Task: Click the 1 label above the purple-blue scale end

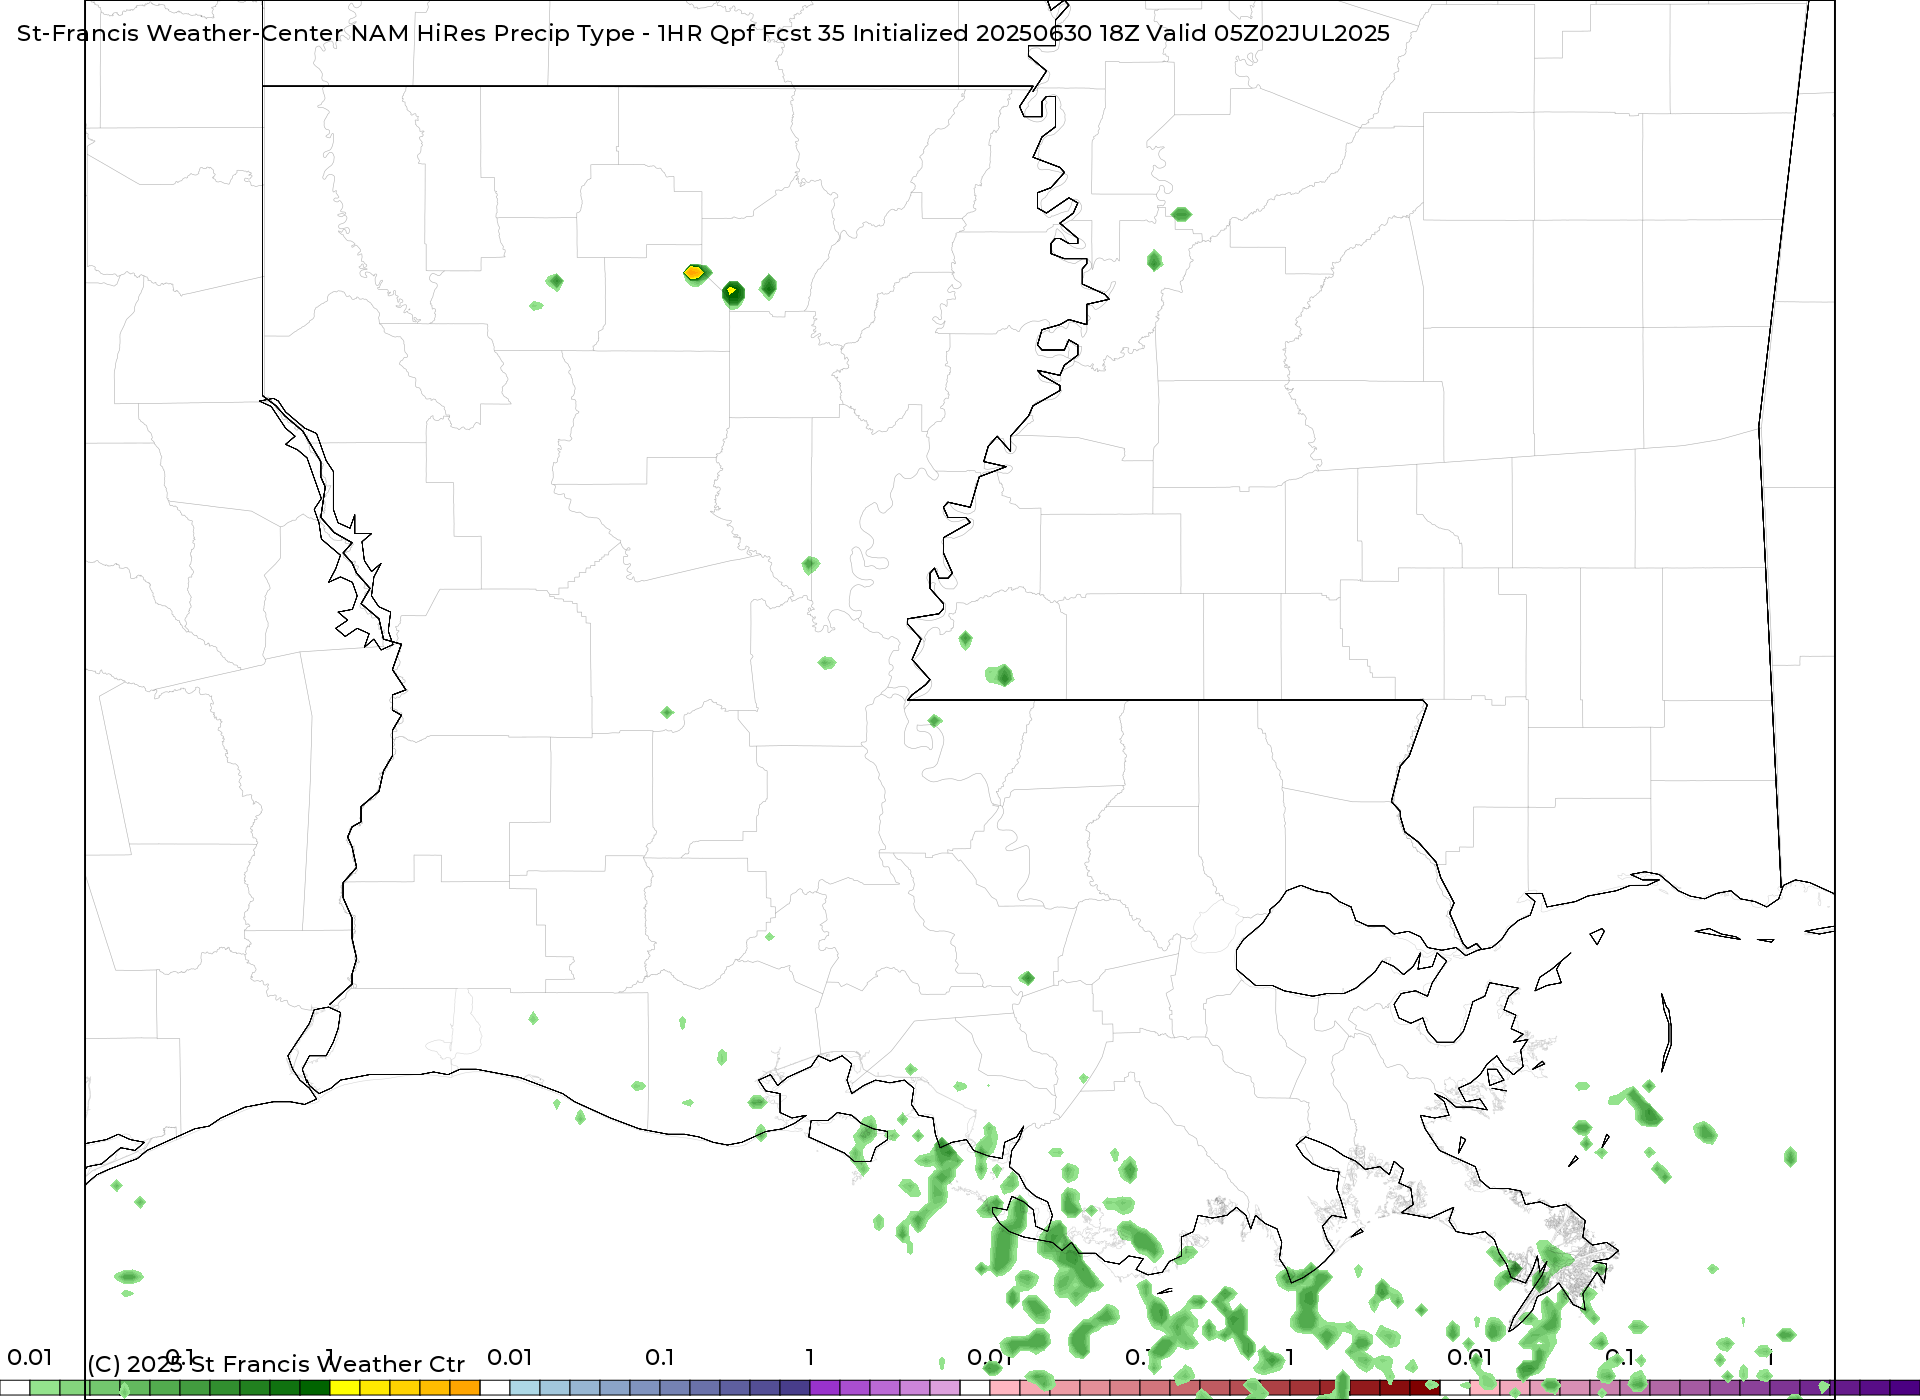Action: tap(810, 1357)
